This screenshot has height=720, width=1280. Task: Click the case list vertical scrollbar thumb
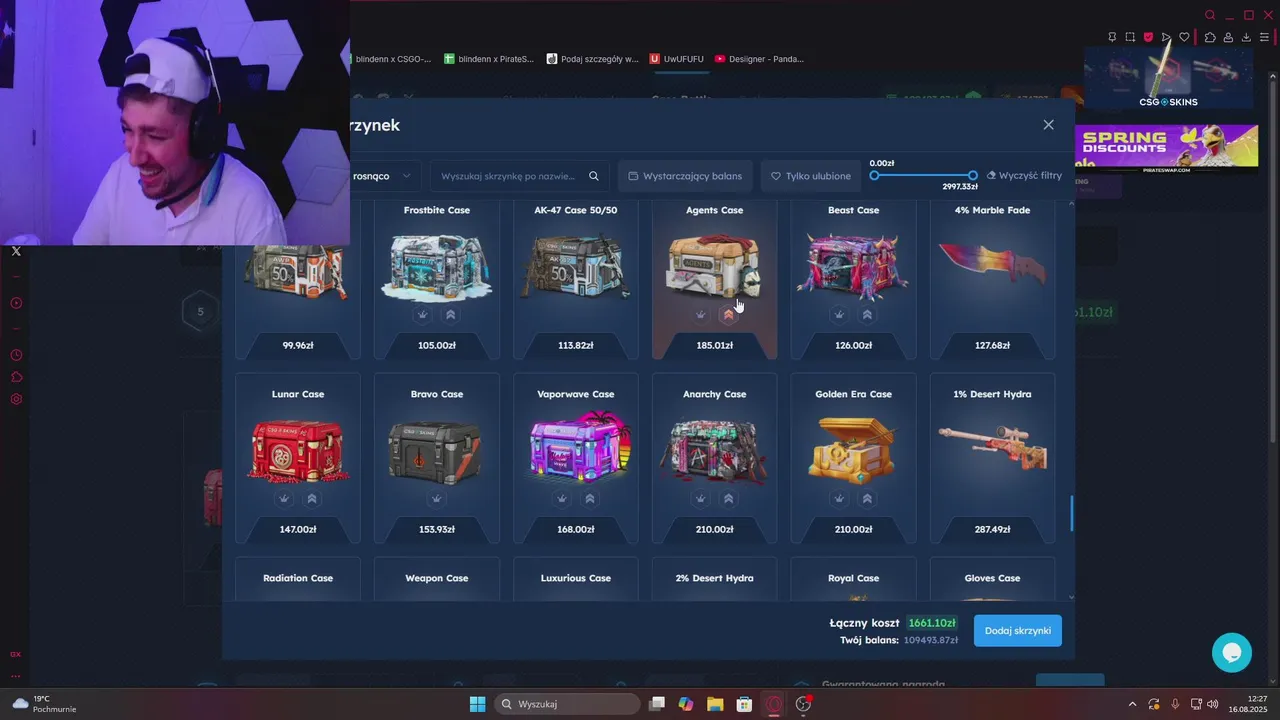[x=1072, y=514]
